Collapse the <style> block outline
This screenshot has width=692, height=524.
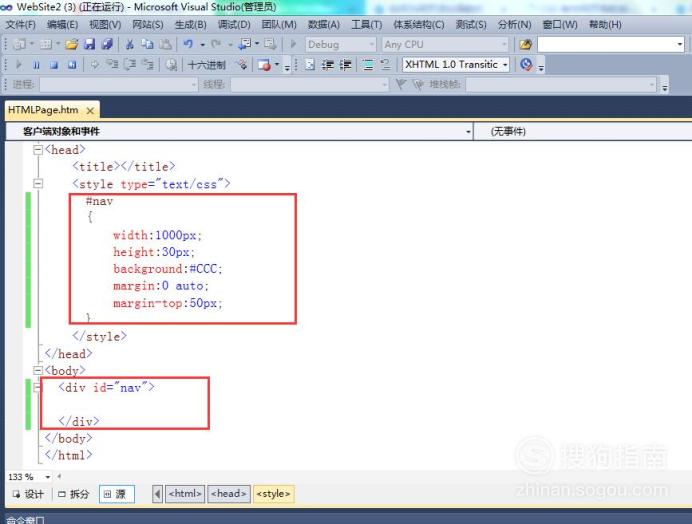[38, 184]
